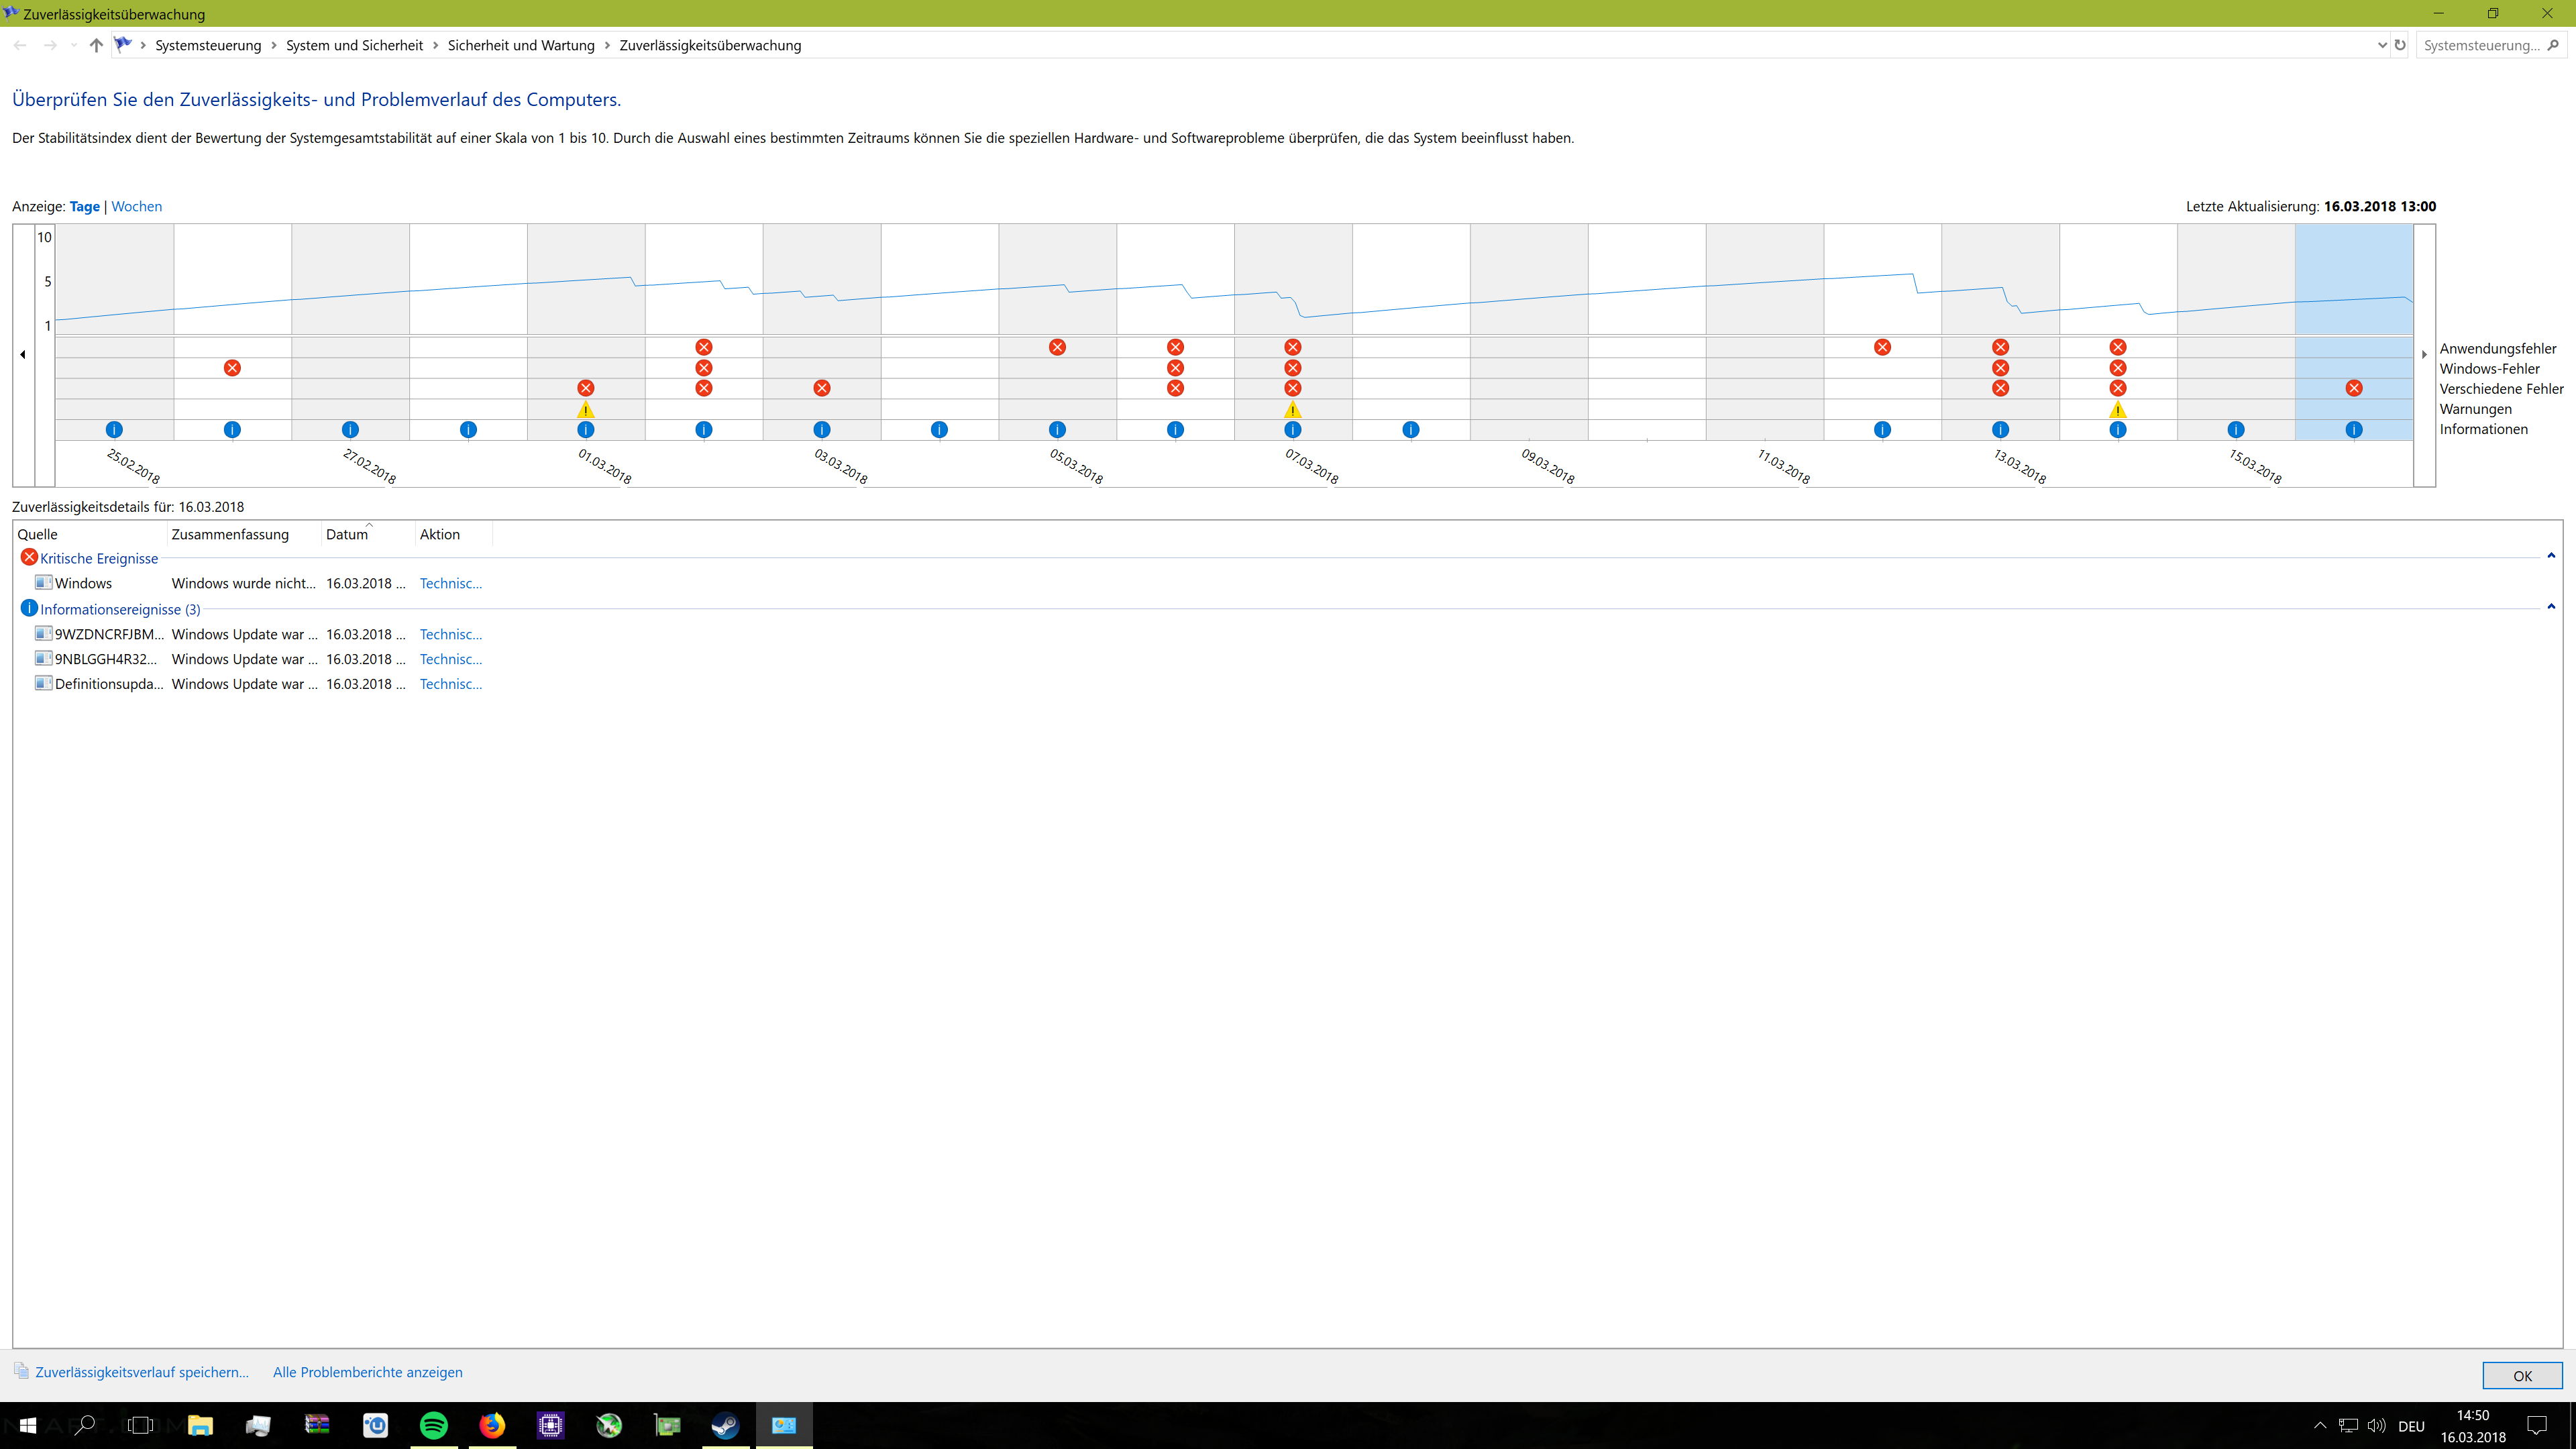Click the Windows-Fehler error icon on 26.02.2018
This screenshot has width=2576, height=1449.
point(232,368)
